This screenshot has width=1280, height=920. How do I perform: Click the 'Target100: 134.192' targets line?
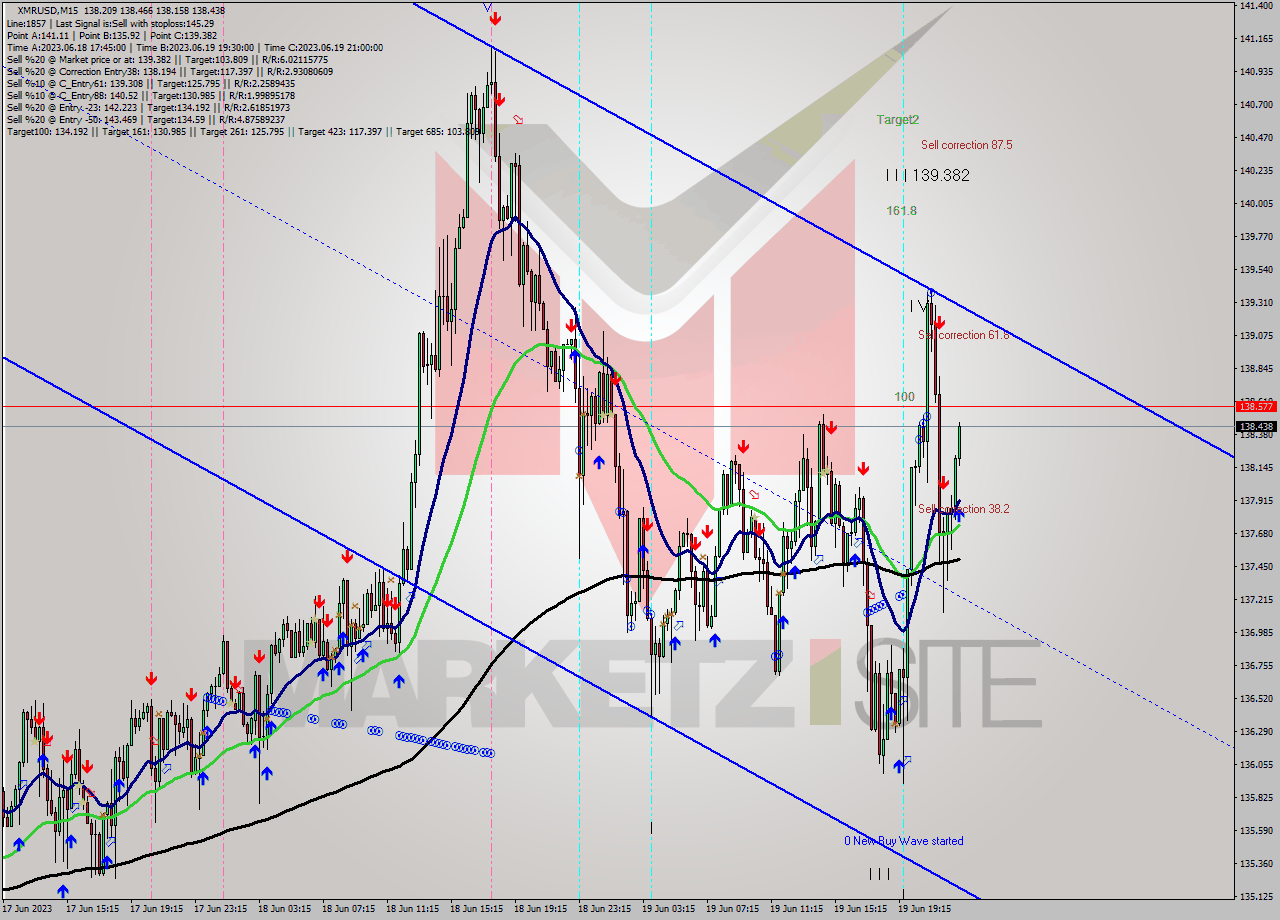point(243,132)
